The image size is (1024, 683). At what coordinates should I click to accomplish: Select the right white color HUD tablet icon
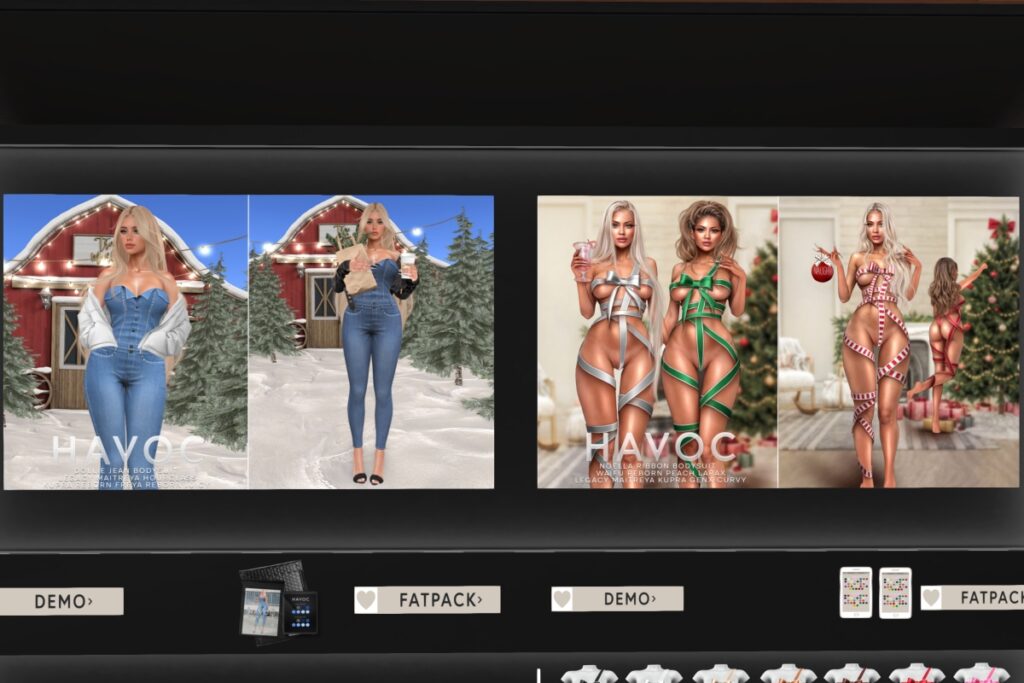pyautogui.click(x=895, y=592)
